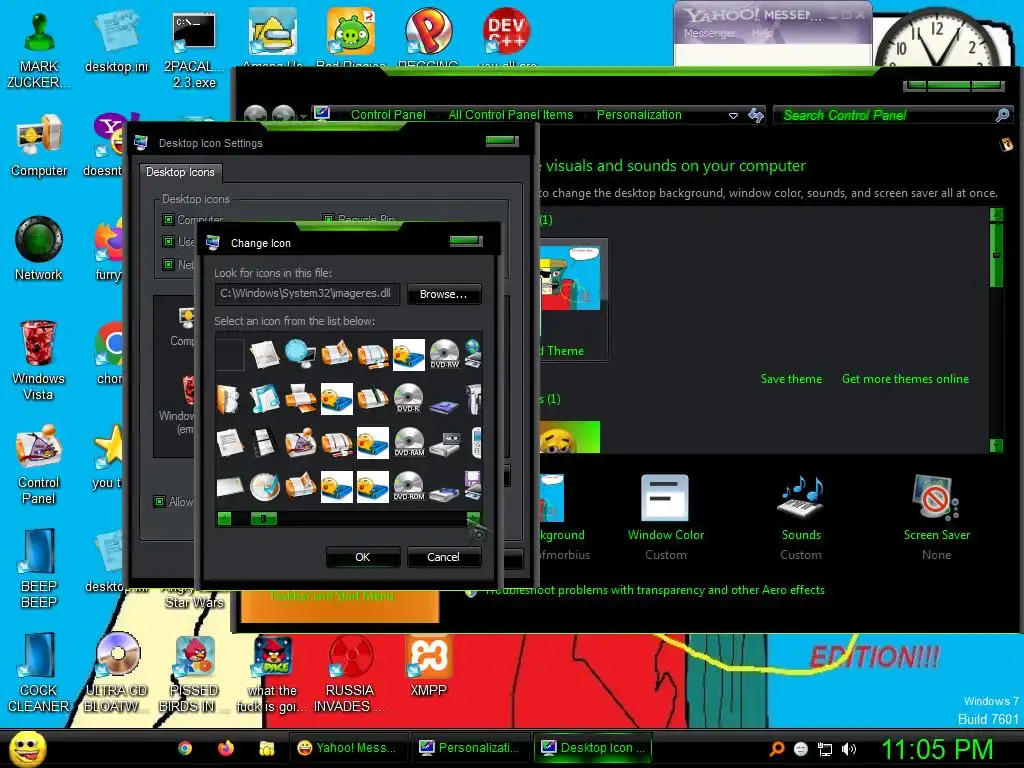Switch to the Desktop Icons tab
This screenshot has height=768, width=1024.
click(180, 172)
